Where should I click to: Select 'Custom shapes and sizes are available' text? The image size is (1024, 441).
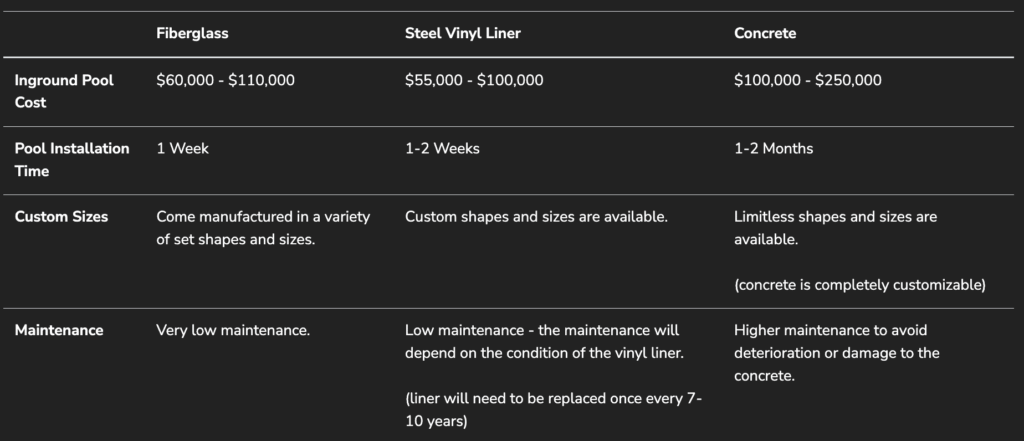pyautogui.click(x=536, y=216)
